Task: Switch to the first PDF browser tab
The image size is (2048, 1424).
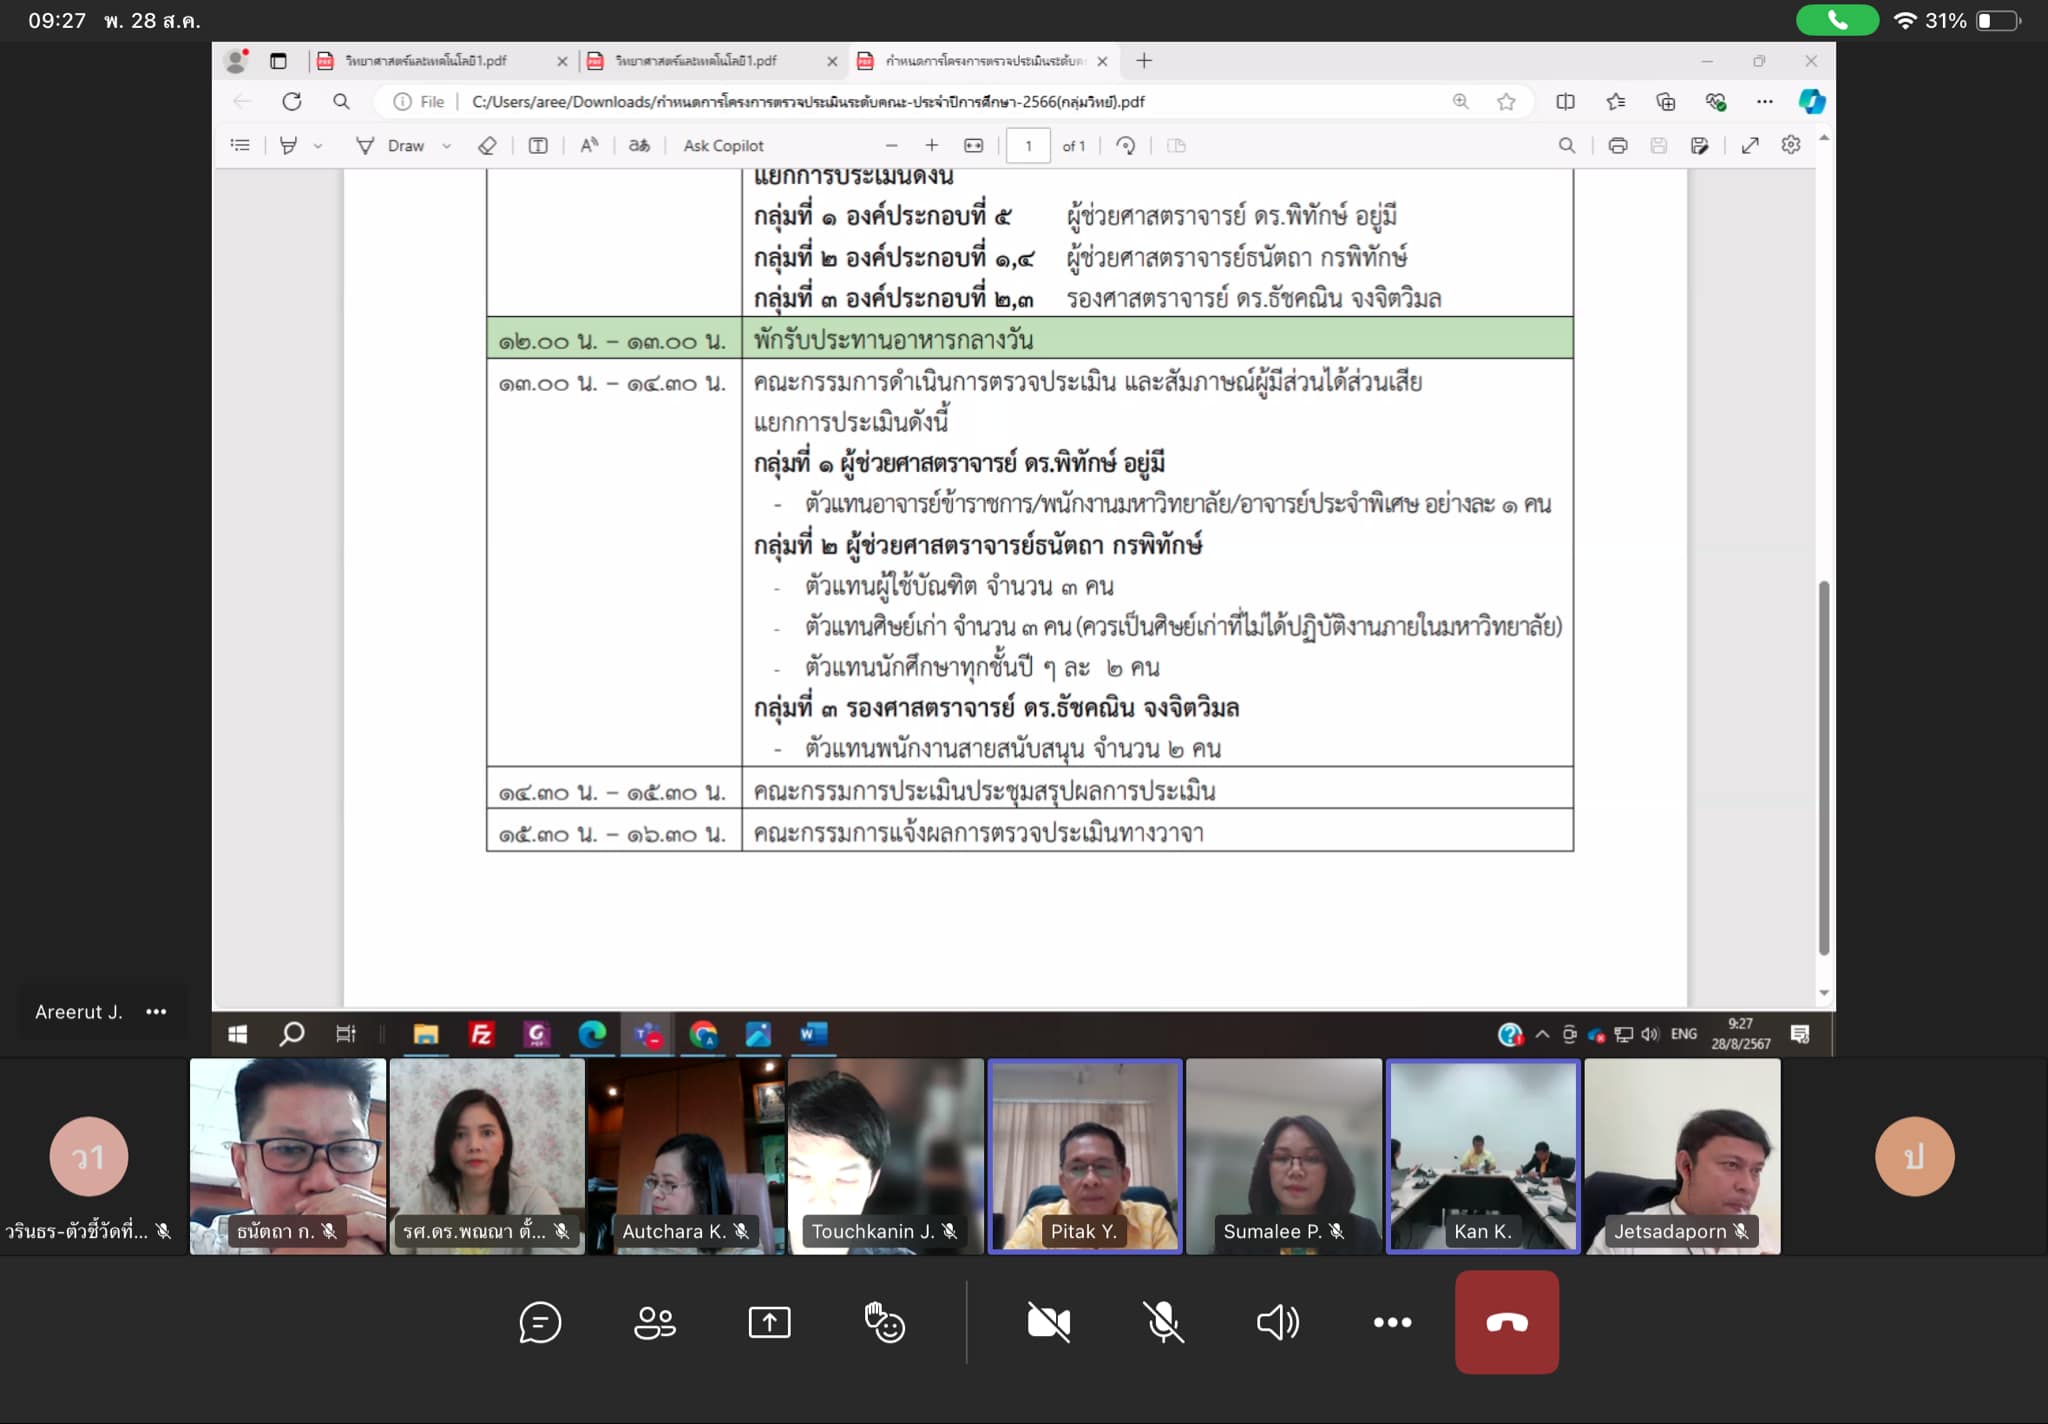Action: tap(426, 61)
